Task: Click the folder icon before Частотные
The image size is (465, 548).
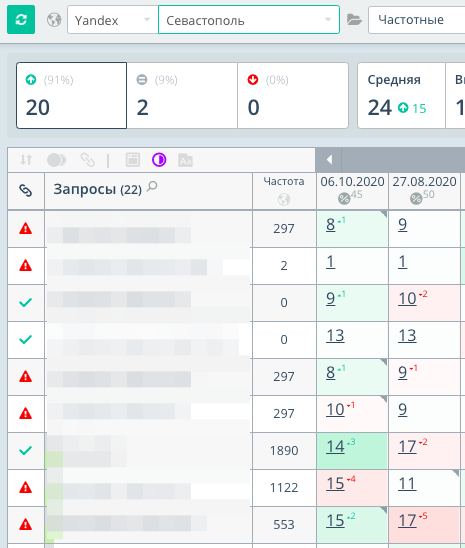Action: (x=354, y=20)
